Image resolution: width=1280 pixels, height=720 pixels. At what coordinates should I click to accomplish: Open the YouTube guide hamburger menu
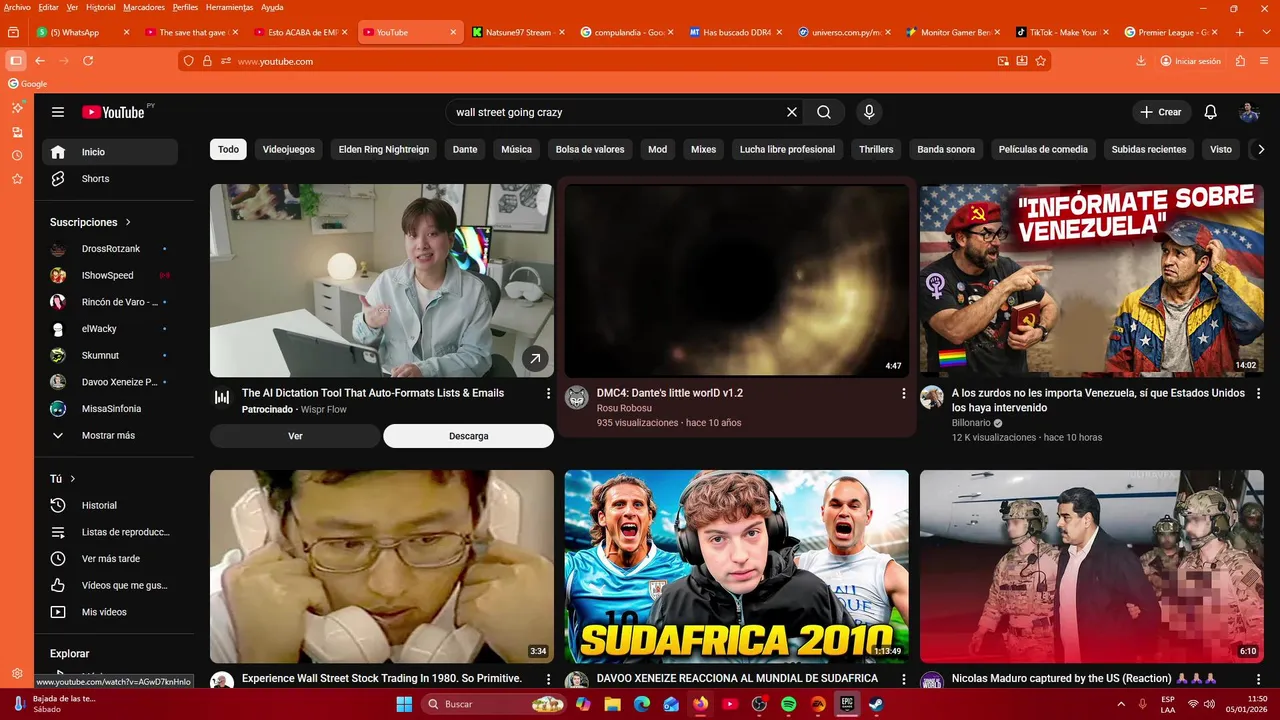click(x=58, y=112)
